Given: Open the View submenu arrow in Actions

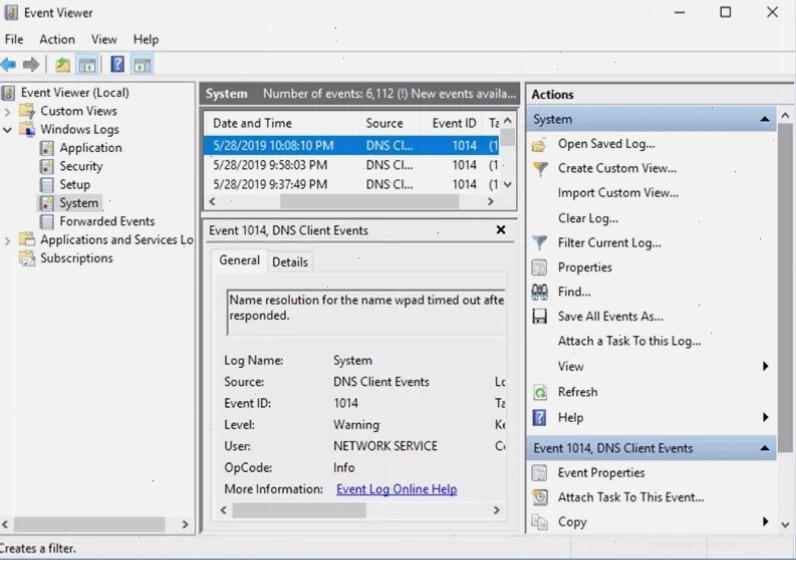Looking at the screenshot, I should (765, 366).
